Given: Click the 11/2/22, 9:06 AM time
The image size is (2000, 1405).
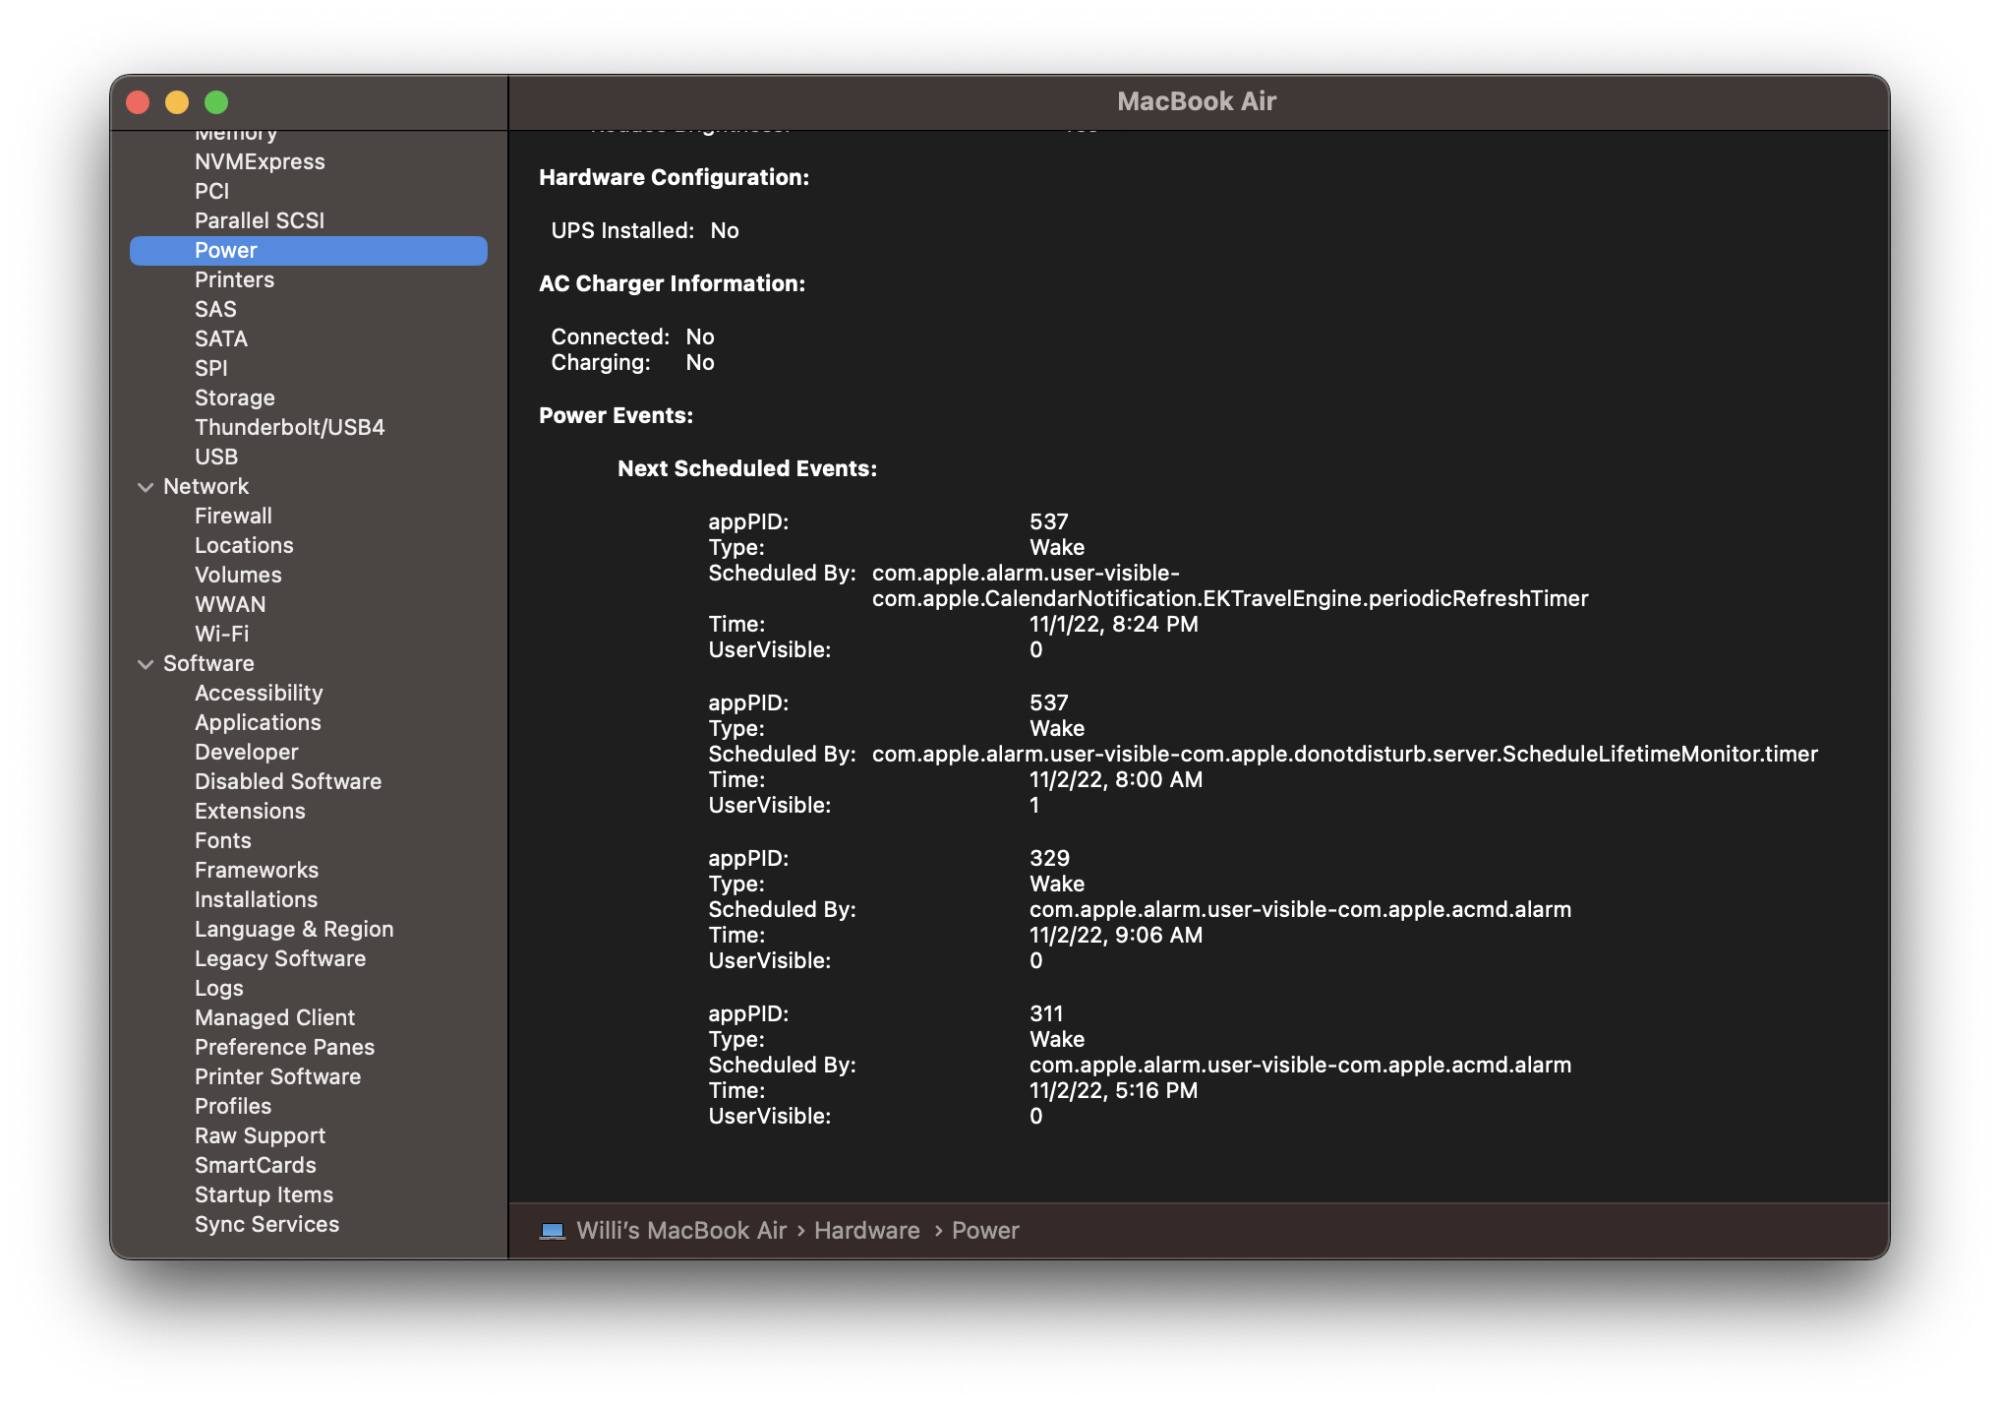Looking at the screenshot, I should (1116, 935).
